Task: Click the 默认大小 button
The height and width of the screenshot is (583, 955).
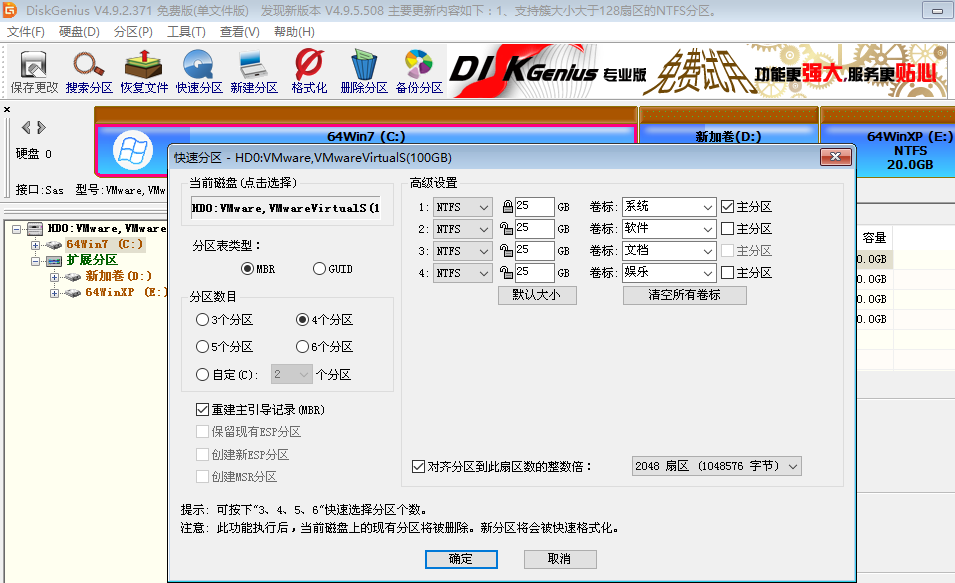Action: point(537,295)
